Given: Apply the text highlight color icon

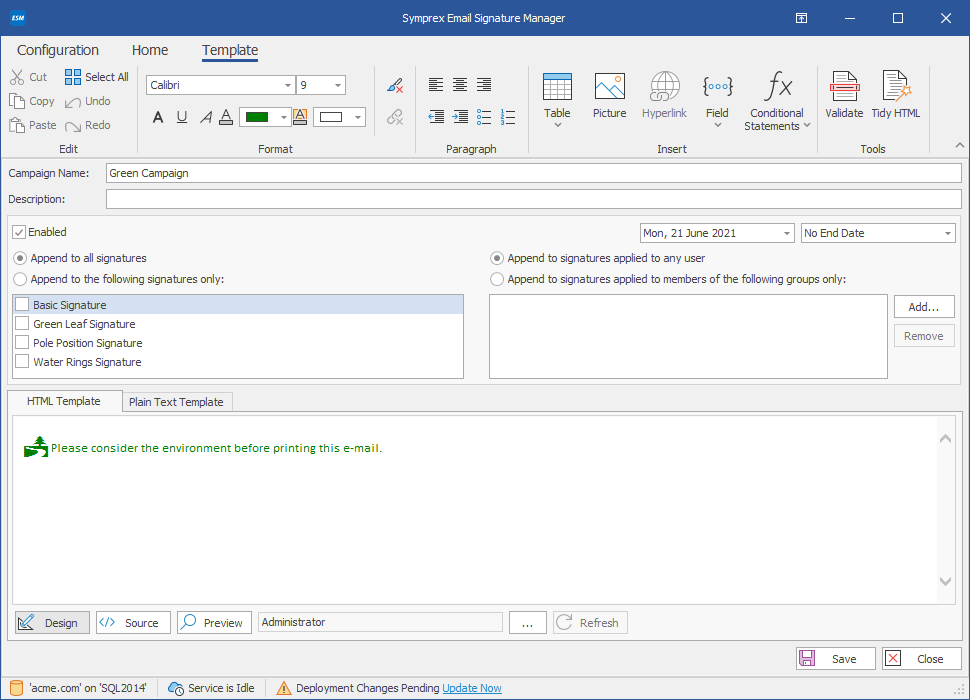Looking at the screenshot, I should [300, 117].
